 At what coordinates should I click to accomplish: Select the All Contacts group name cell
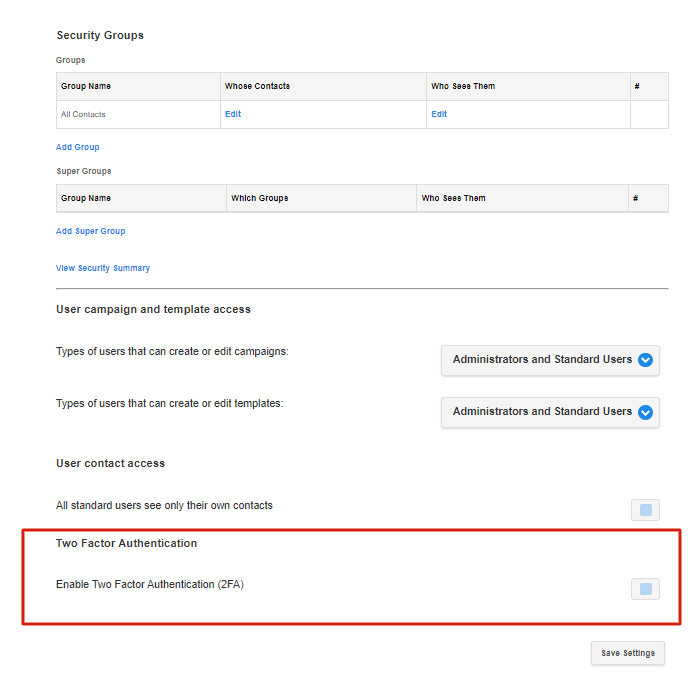(x=138, y=114)
